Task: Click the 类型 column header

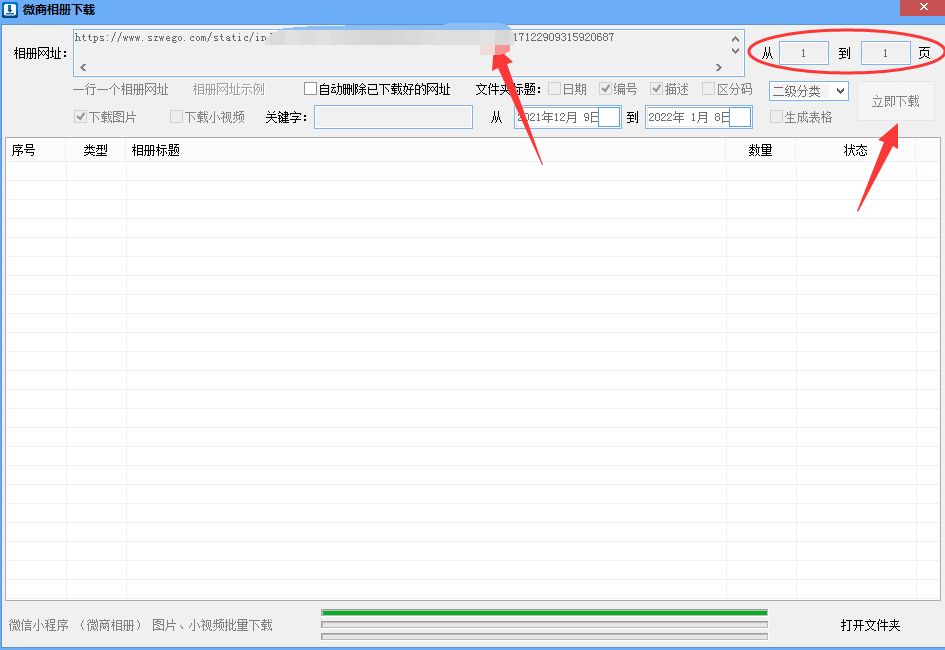Action: click(x=96, y=150)
